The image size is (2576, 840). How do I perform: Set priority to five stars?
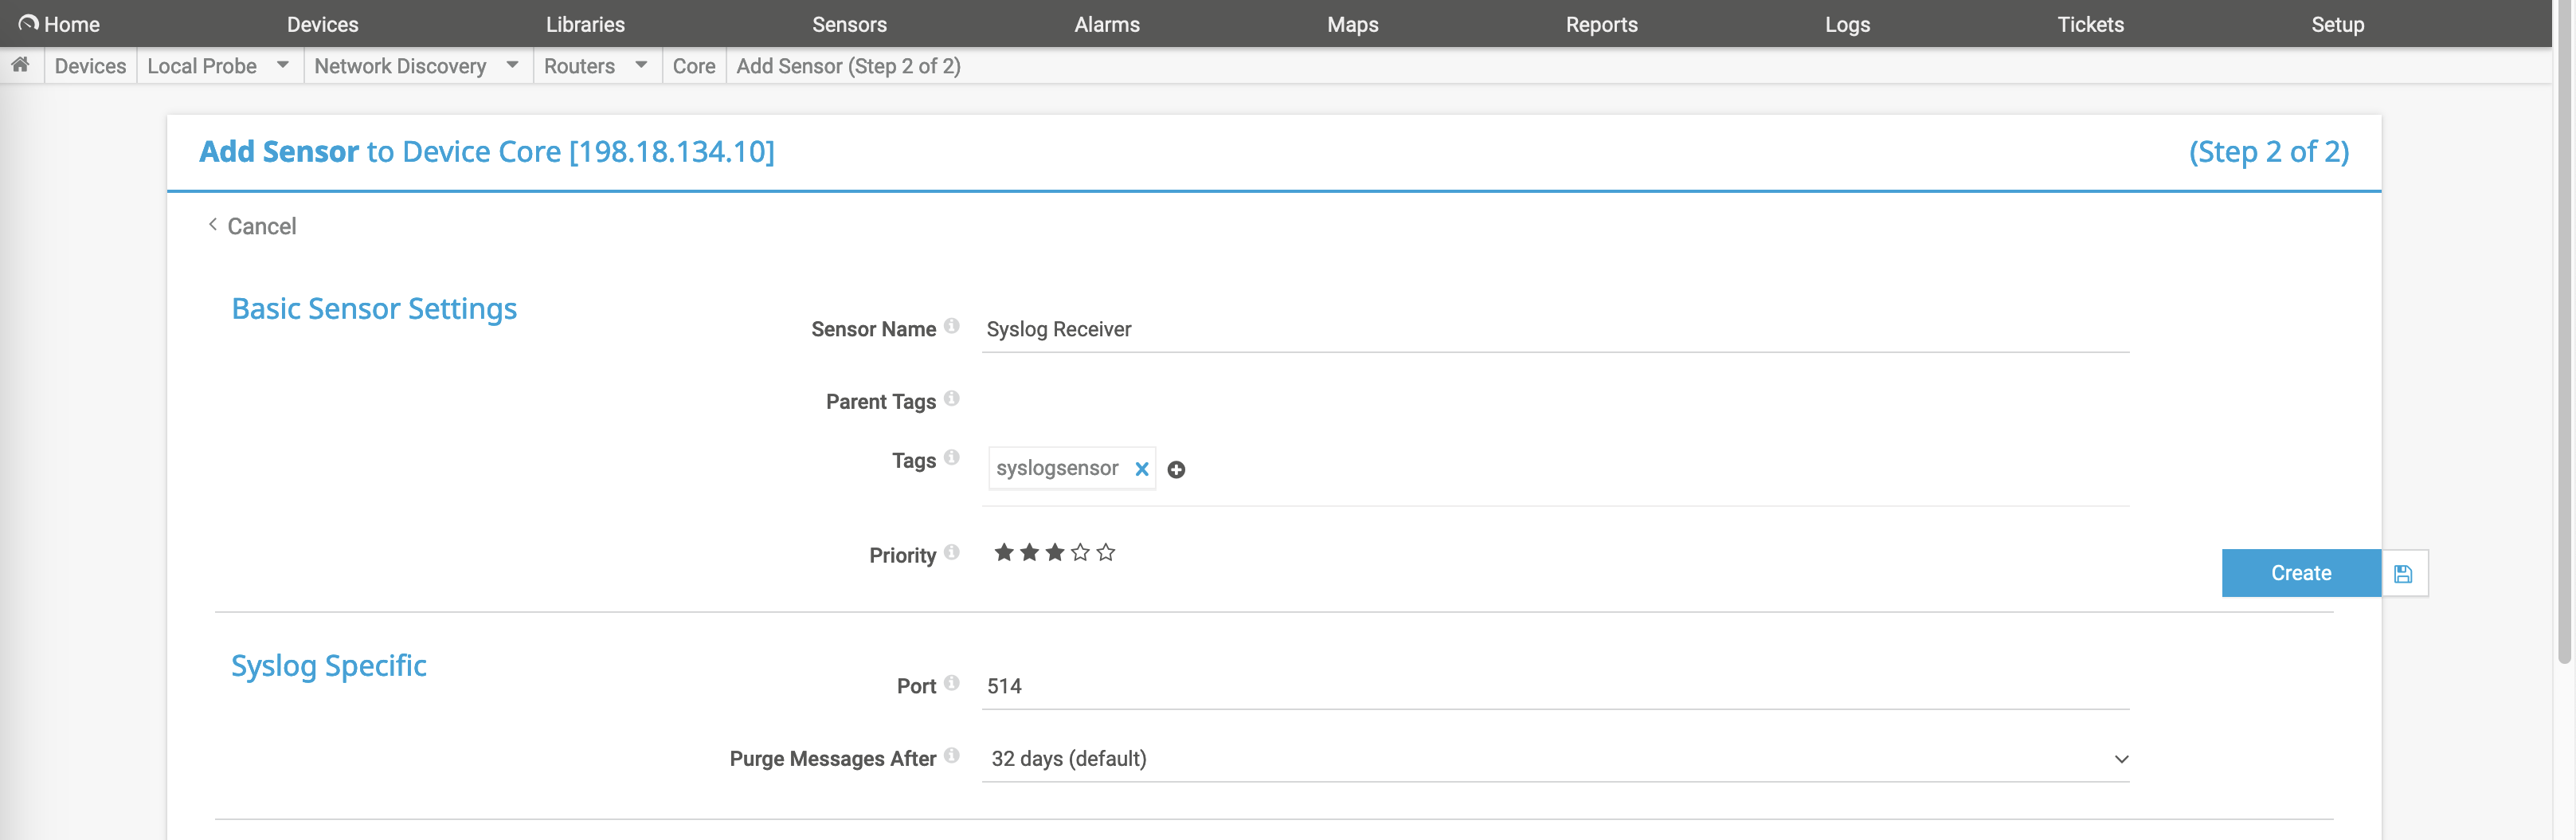pyautogui.click(x=1105, y=553)
